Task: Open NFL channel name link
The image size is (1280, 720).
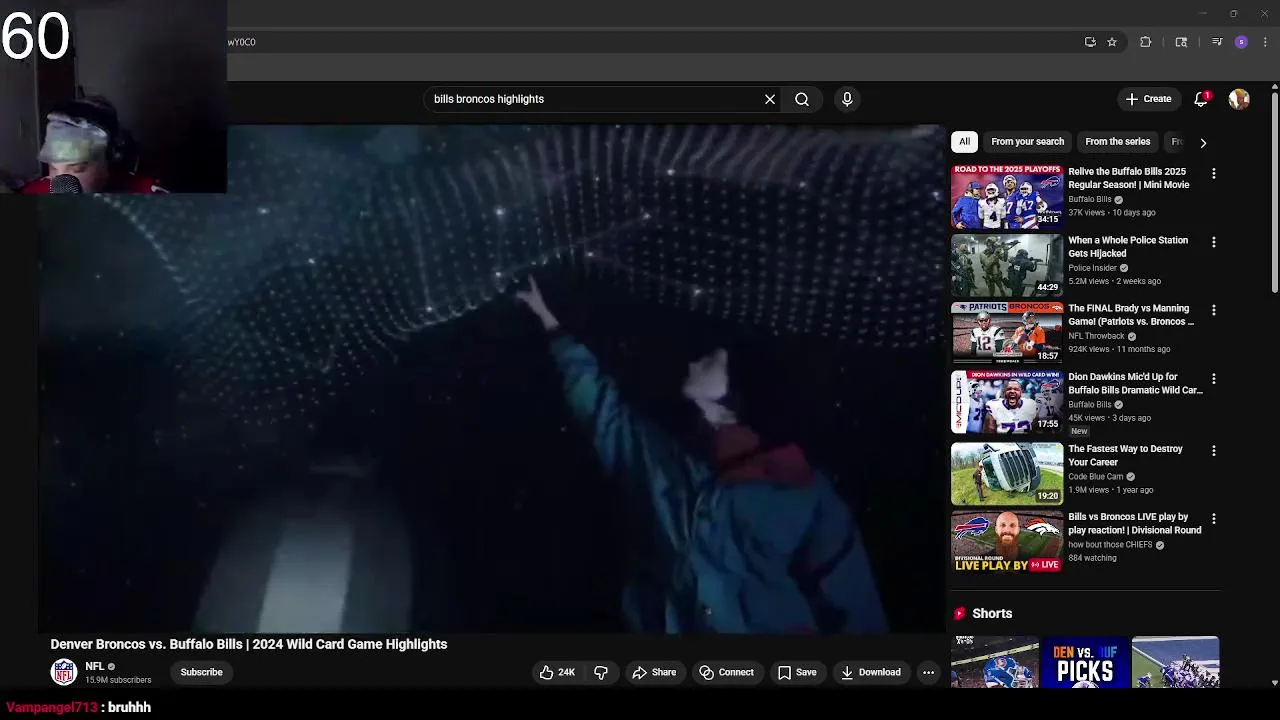Action: pos(95,666)
